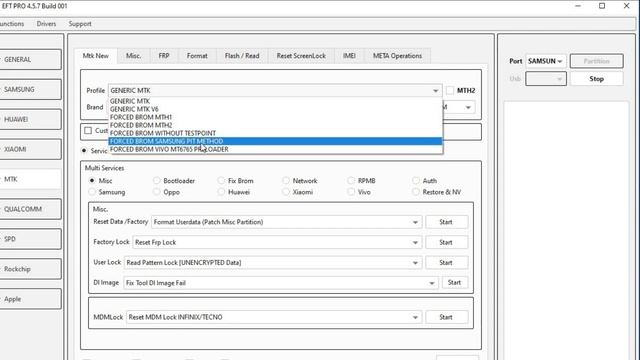Switch to the FRP tab

point(164,56)
